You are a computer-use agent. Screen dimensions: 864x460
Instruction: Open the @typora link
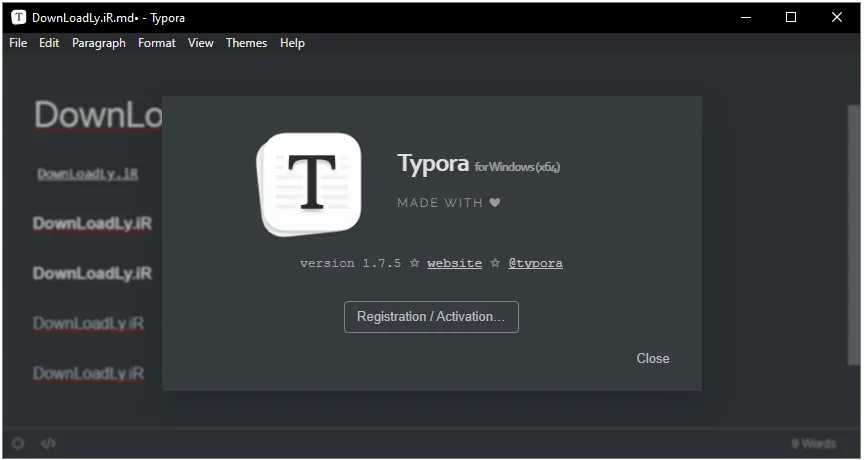pos(535,263)
